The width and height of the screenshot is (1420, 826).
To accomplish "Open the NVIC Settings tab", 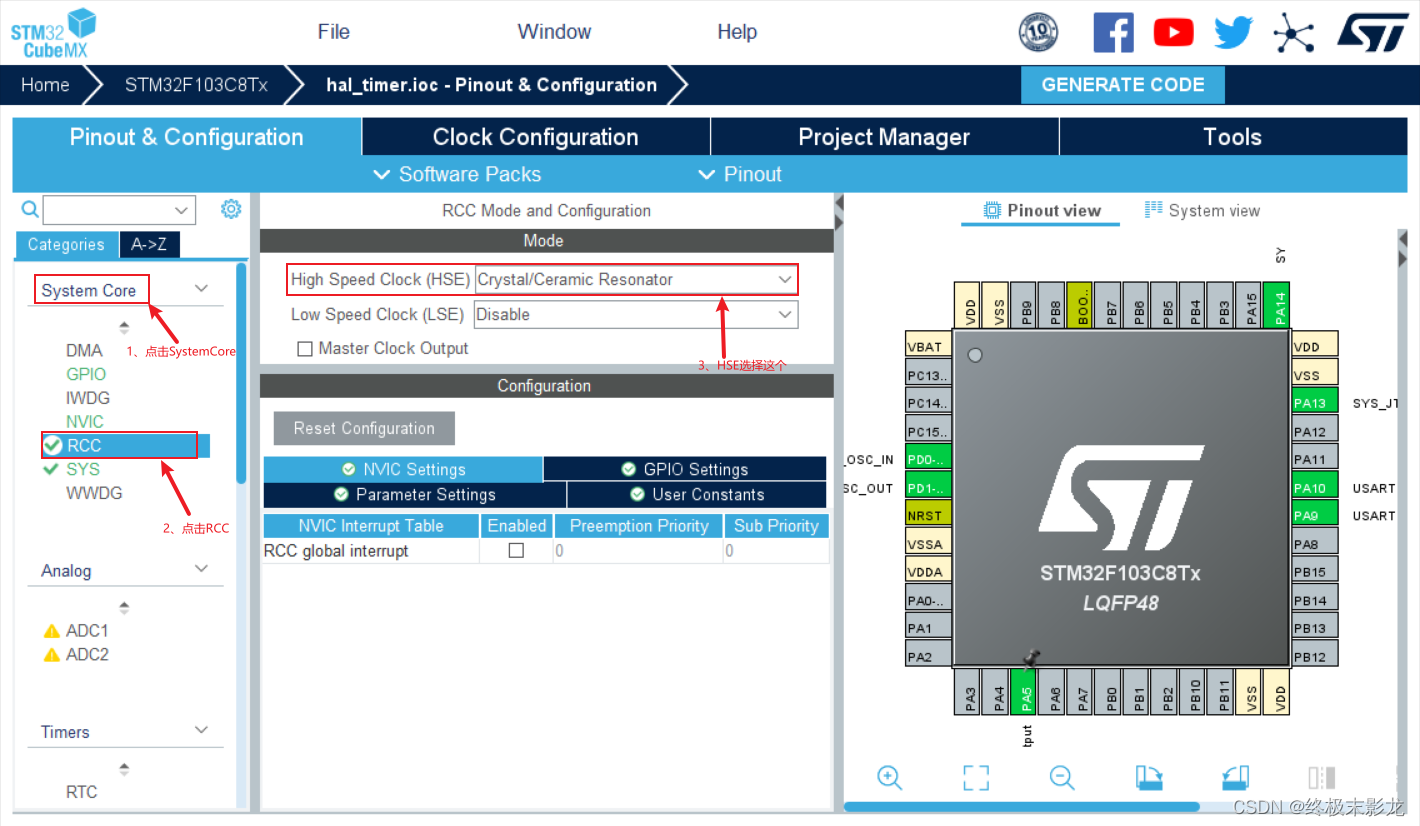I will (x=403, y=469).
